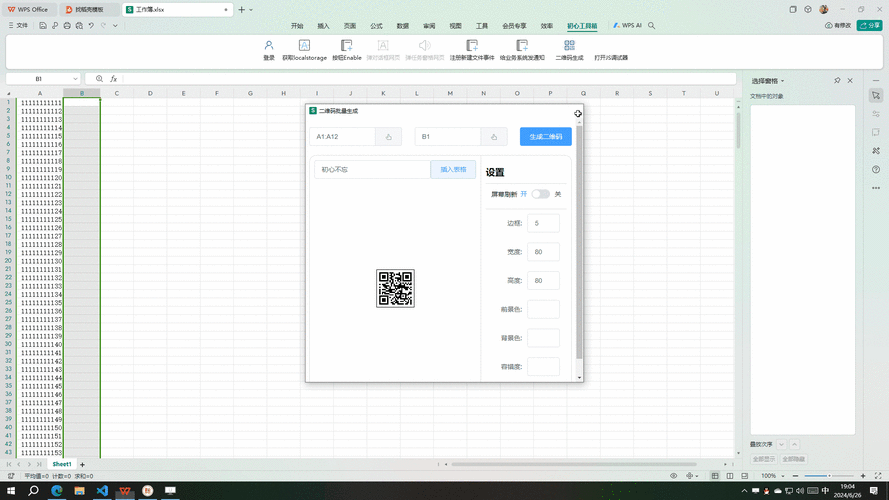Toggle the eye protection mode icon in status bar

click(674, 476)
